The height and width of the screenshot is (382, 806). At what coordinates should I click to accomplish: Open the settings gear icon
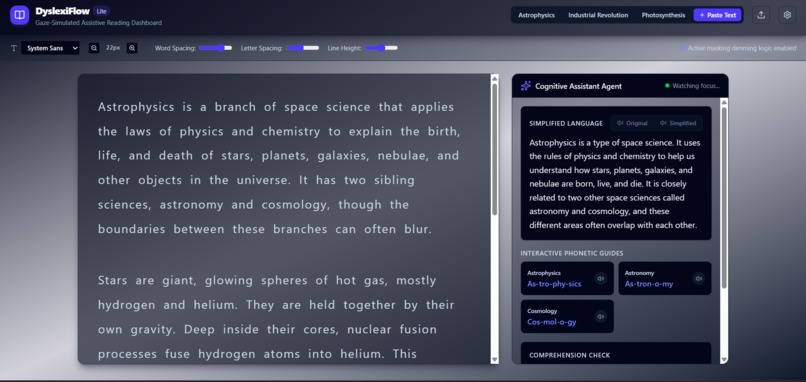[x=787, y=15]
